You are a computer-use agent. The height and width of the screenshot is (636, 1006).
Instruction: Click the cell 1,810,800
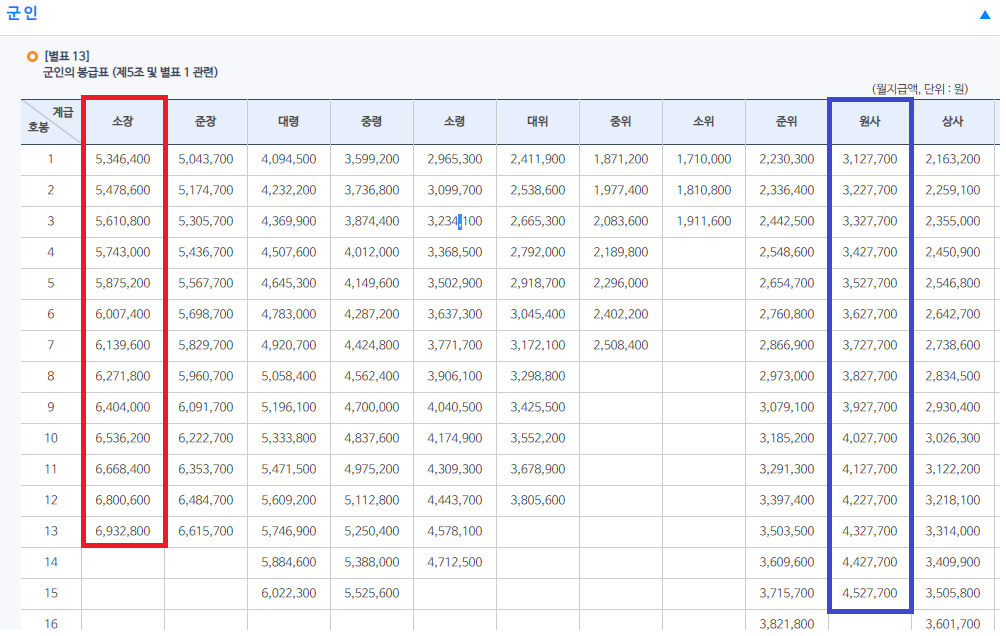tap(704, 190)
